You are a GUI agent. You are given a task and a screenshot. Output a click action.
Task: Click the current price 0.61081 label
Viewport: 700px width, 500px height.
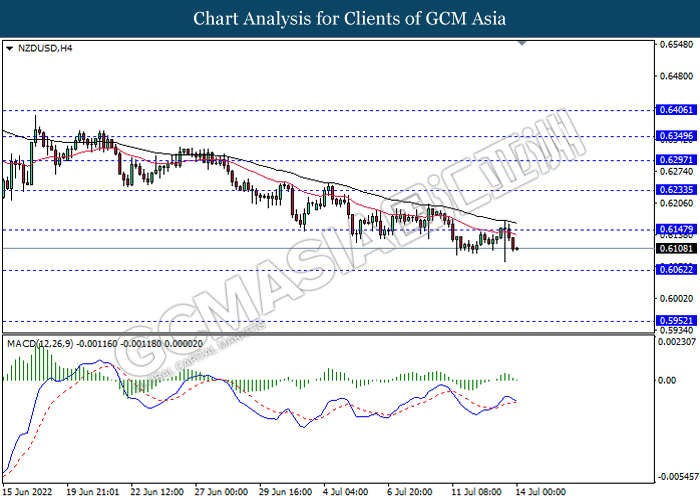click(x=676, y=249)
